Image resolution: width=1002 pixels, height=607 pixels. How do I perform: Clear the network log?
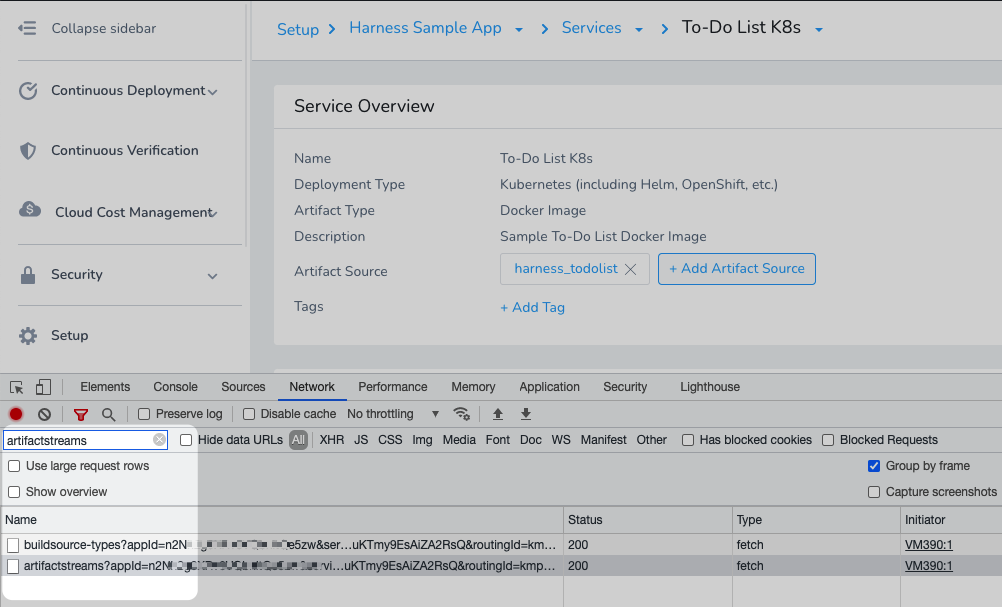pos(44,414)
